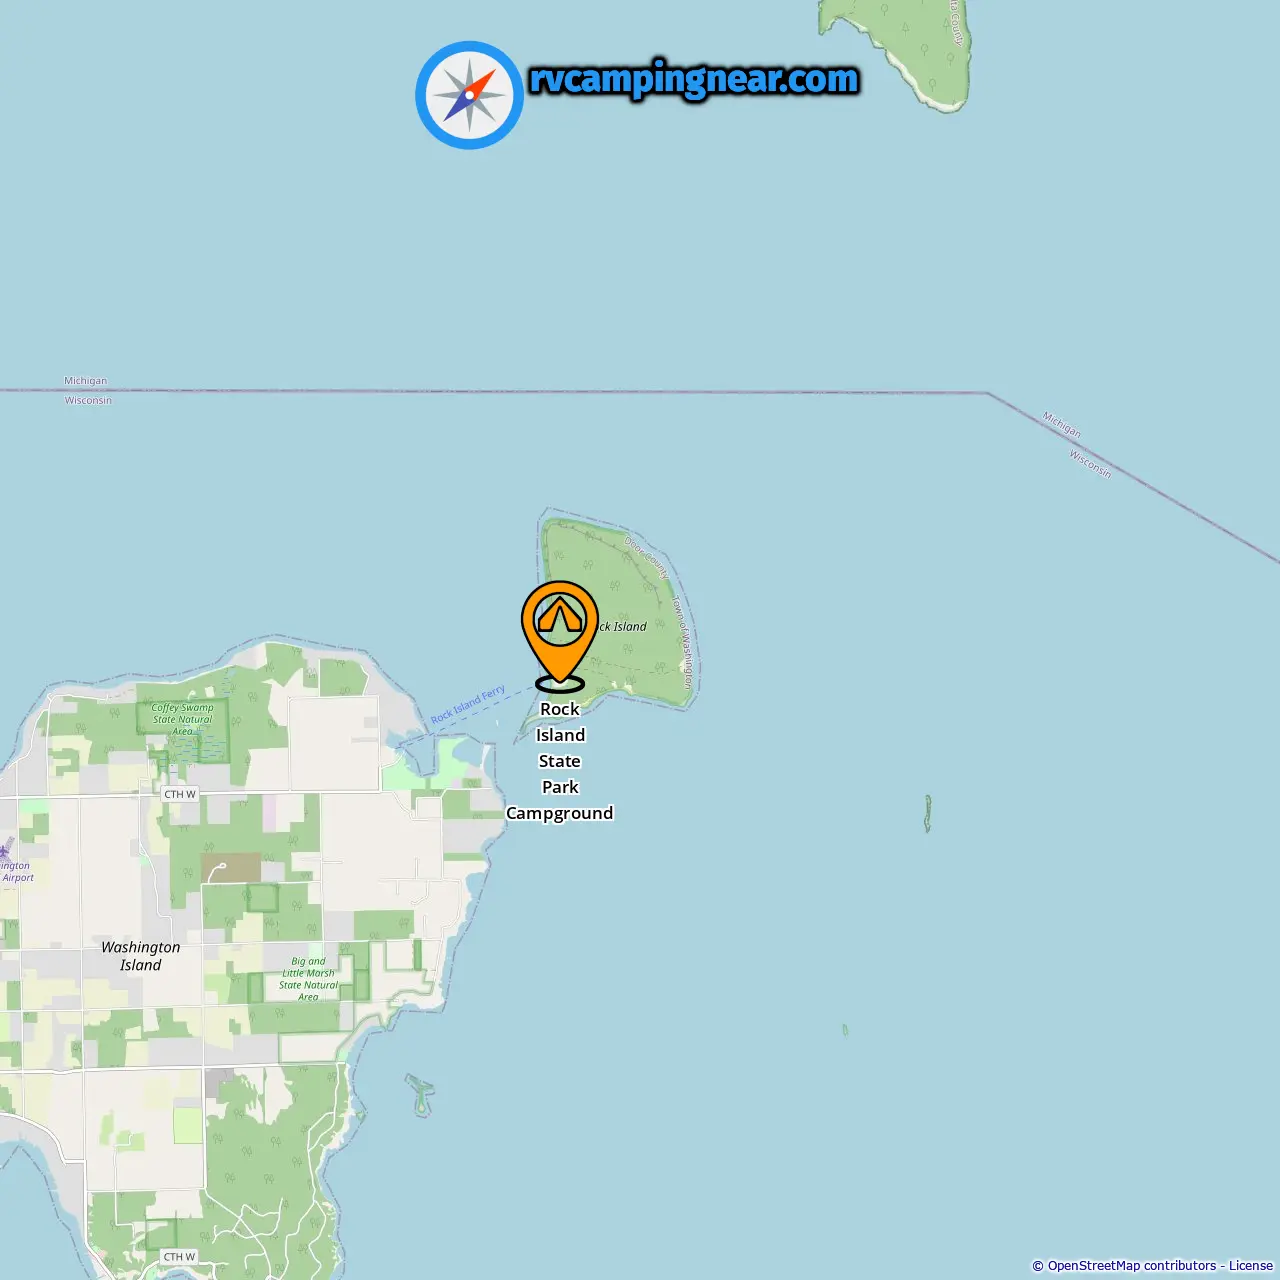Click the orange campground tent marker
Image resolution: width=1280 pixels, height=1280 pixels.
(560, 636)
